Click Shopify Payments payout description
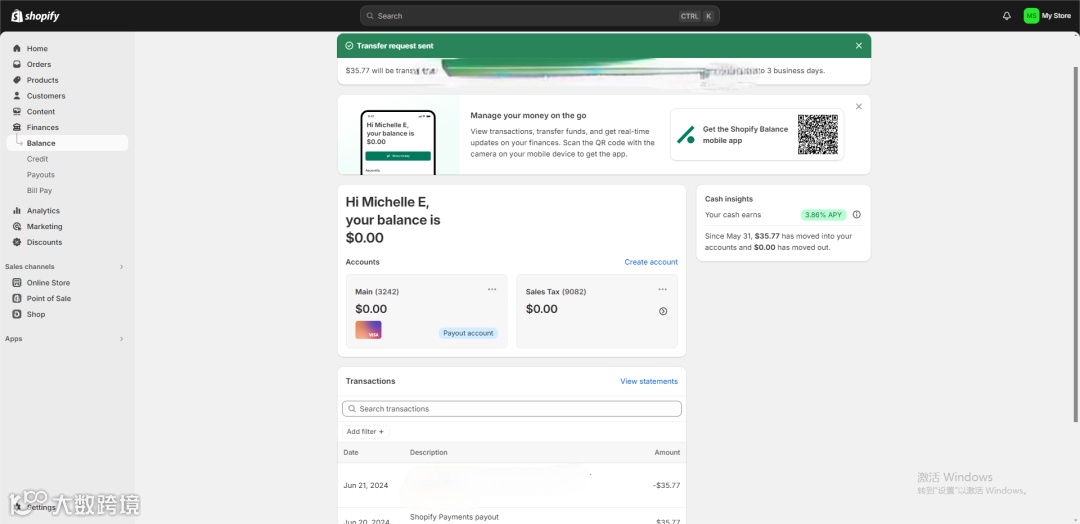Screen dimensions: 1080x524 point(454,517)
